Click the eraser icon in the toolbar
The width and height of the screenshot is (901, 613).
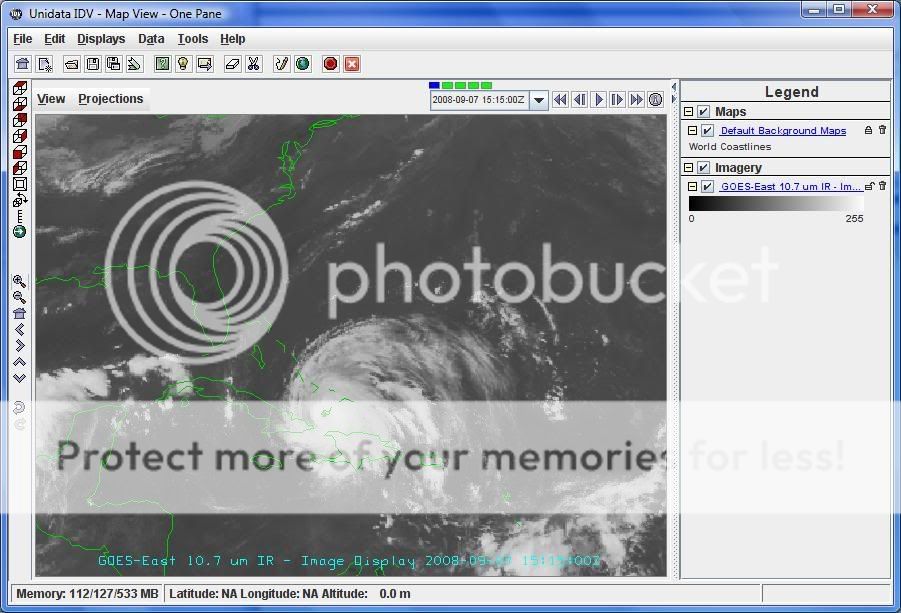[x=232, y=64]
